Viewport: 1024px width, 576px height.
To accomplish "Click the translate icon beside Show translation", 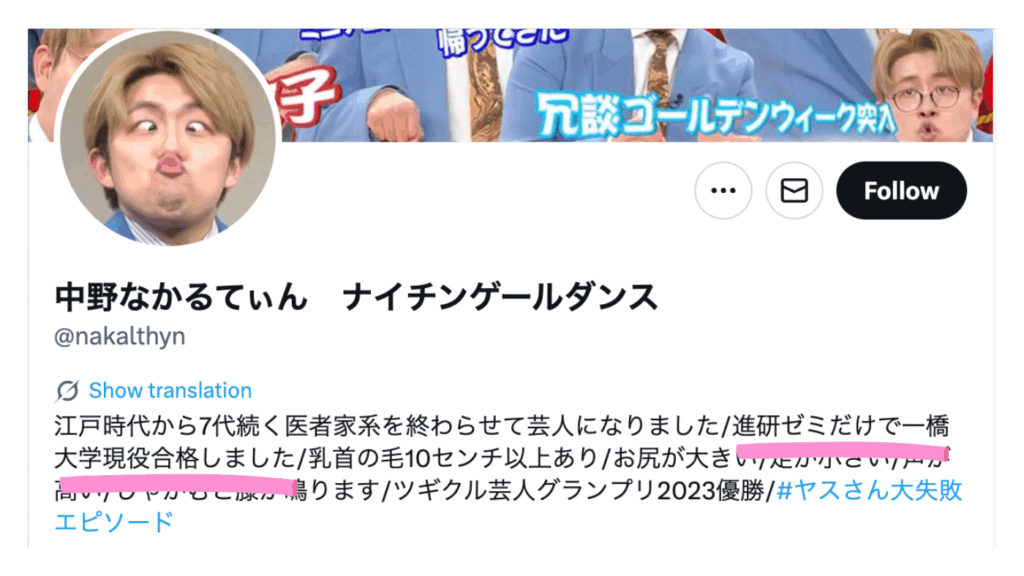I will (x=67, y=391).
